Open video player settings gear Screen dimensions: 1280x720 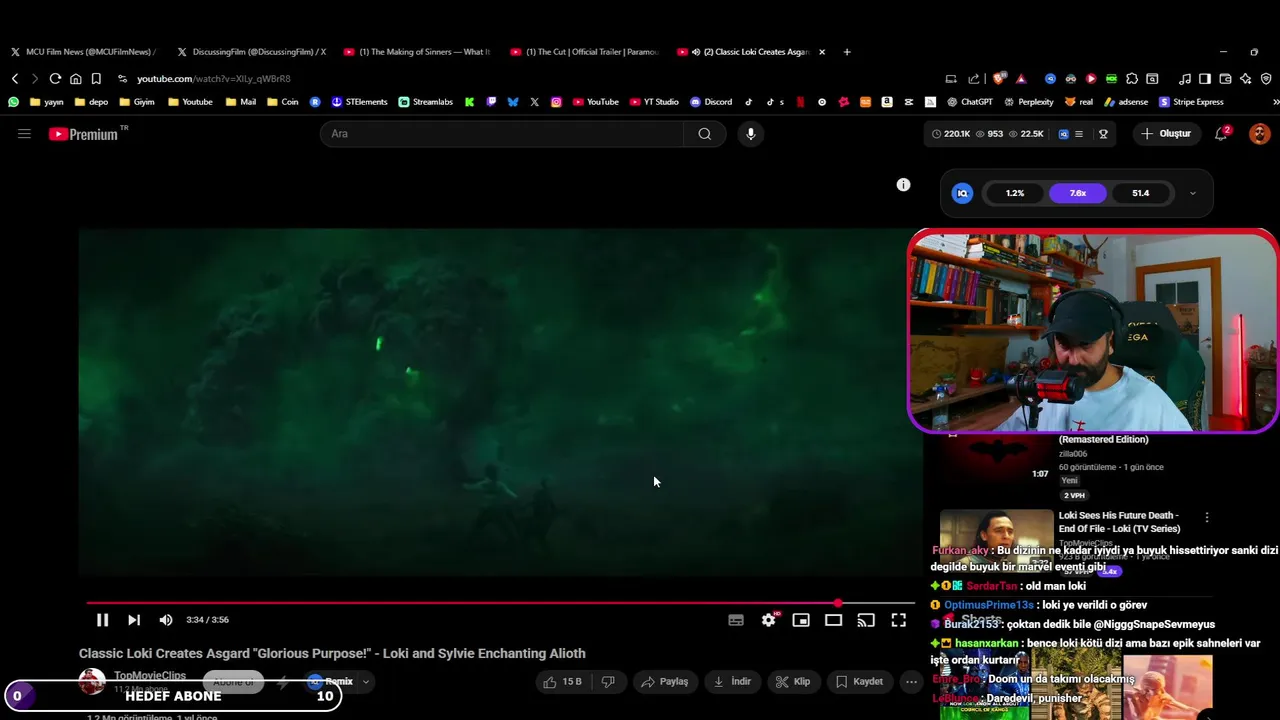click(x=768, y=620)
